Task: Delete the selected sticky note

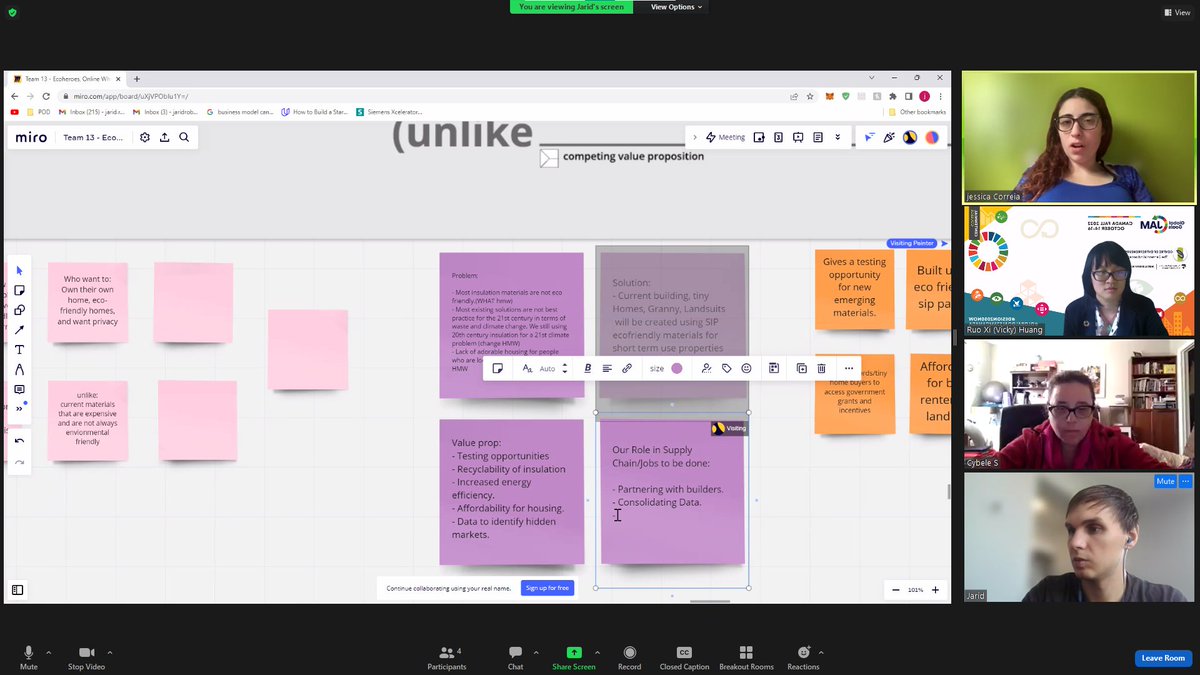Action: coord(821,368)
